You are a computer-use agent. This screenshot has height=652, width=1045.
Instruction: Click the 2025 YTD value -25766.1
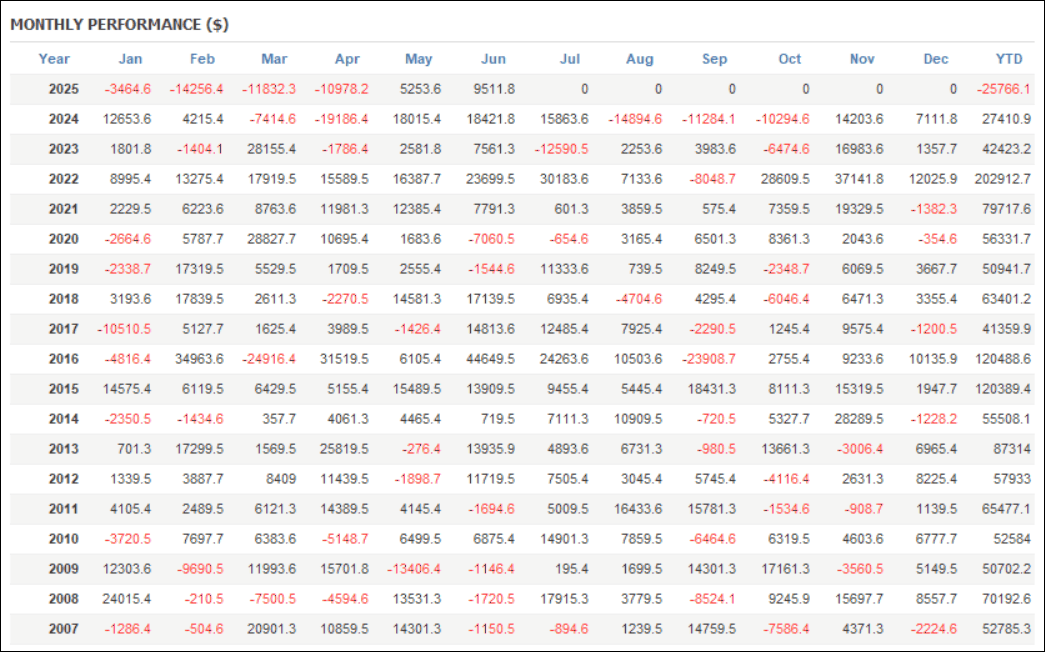tap(1004, 89)
